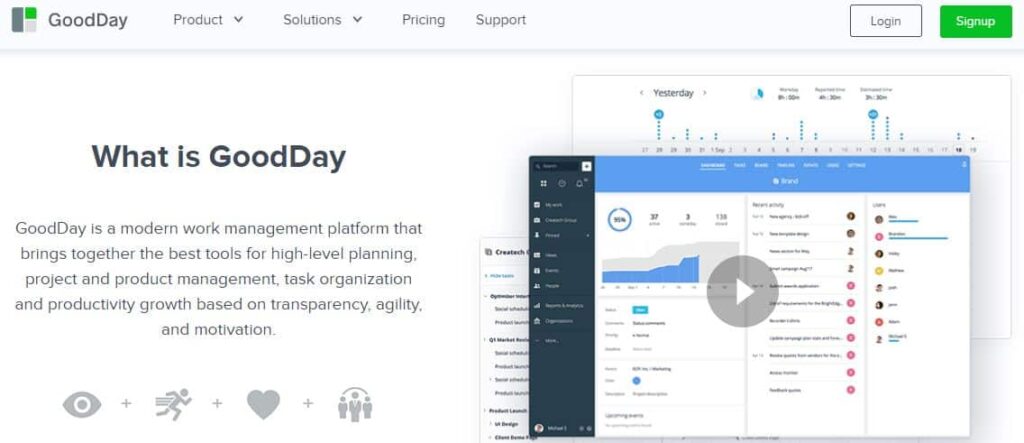Click the group of people icon

tap(355, 404)
